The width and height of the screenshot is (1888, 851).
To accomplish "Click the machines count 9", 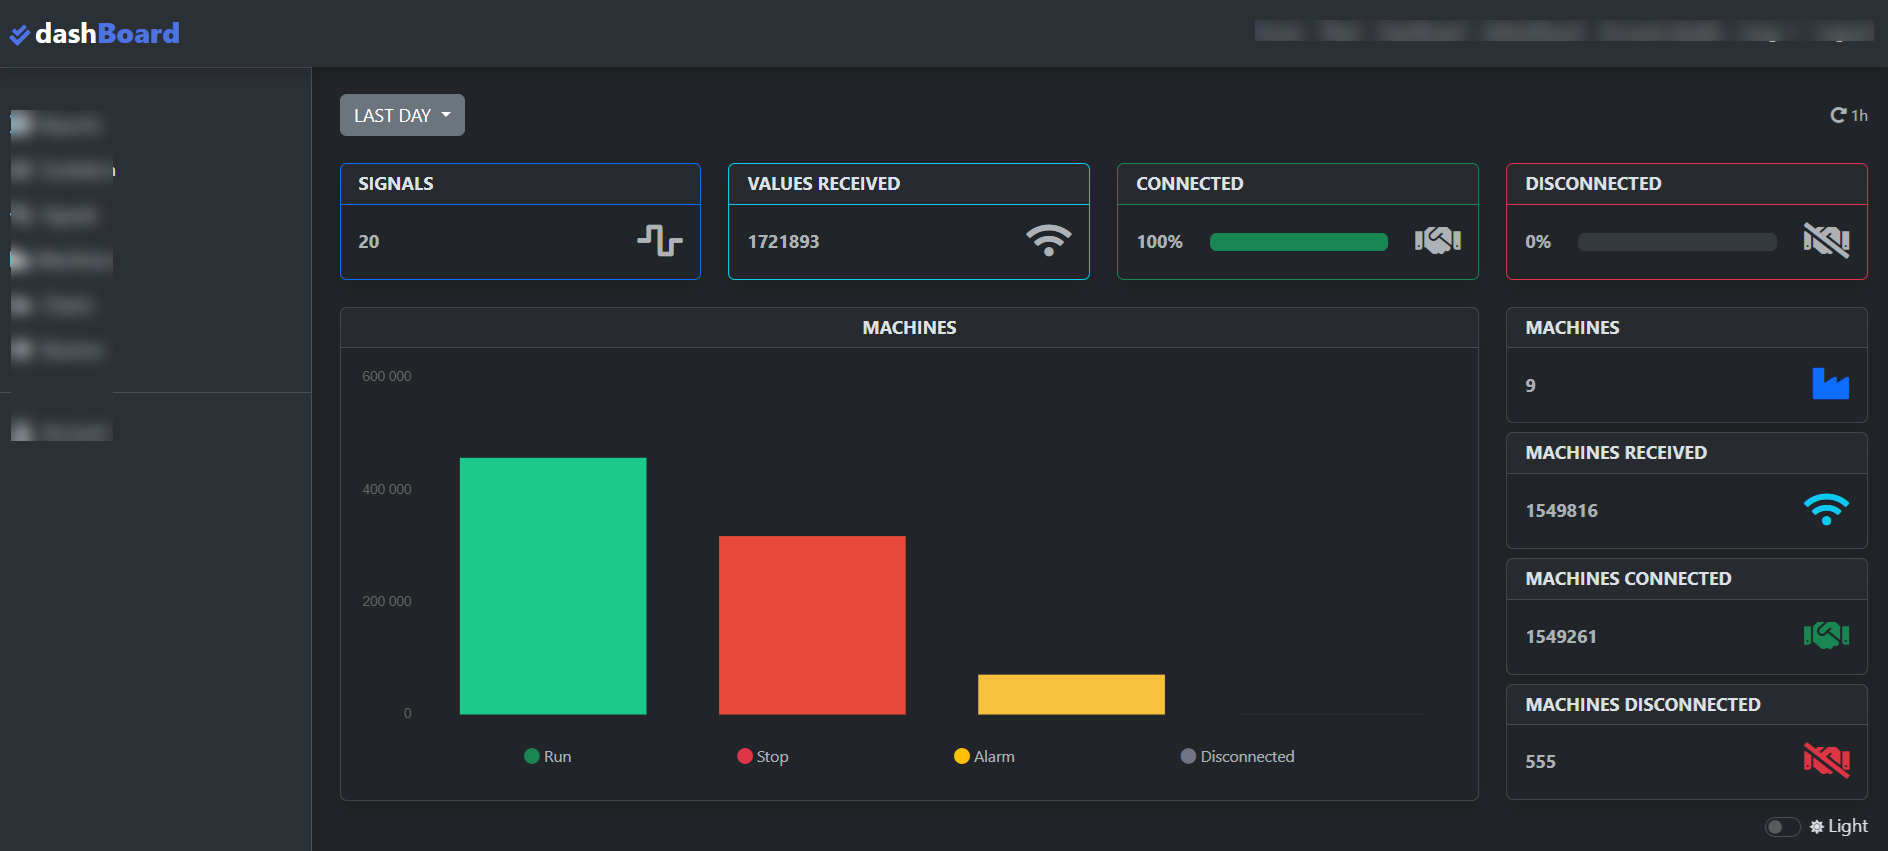I will pos(1530,385).
